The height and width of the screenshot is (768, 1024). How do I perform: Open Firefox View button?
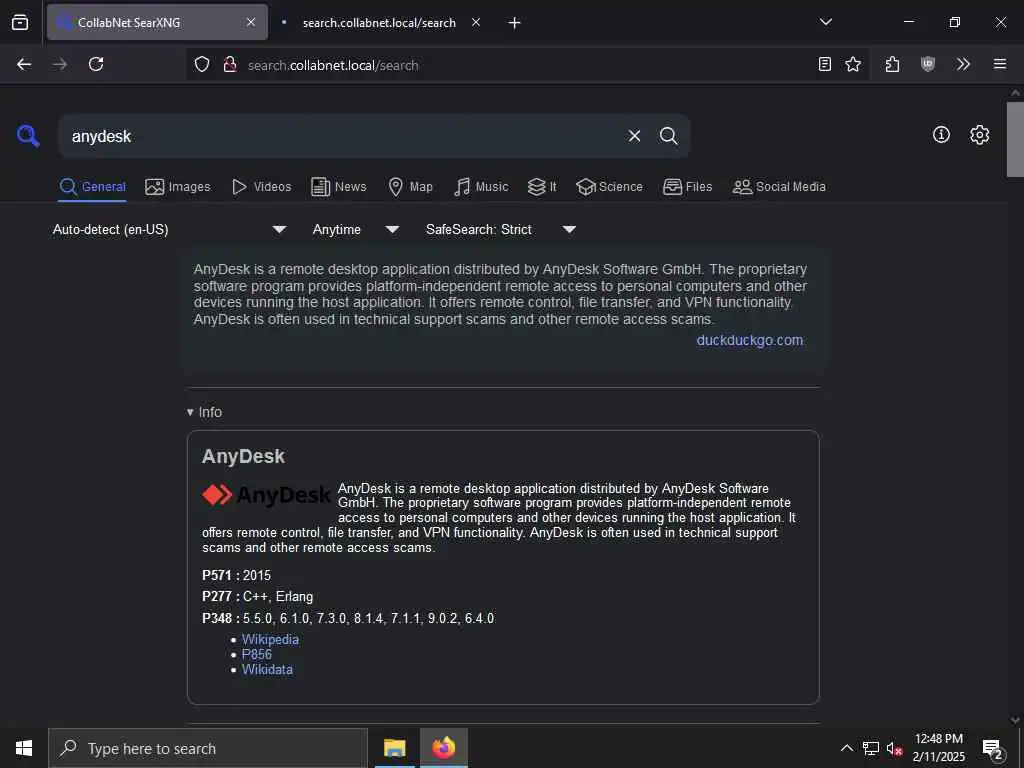click(20, 22)
